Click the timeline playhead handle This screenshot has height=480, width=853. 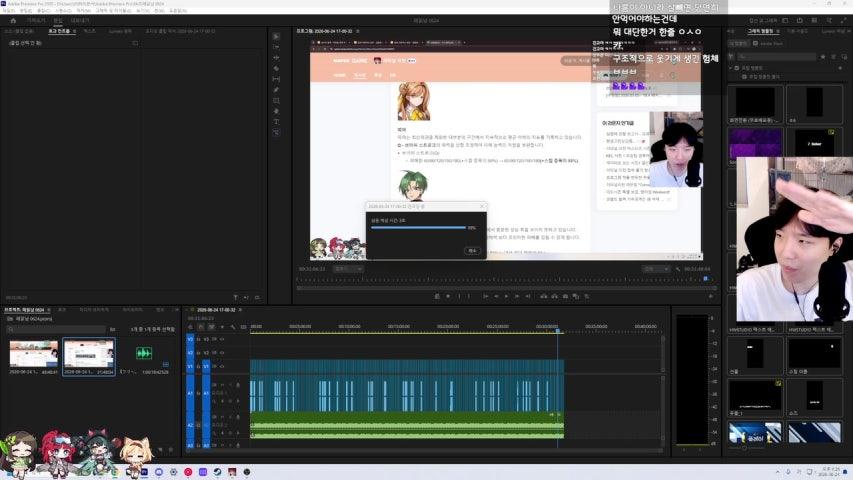click(x=558, y=330)
